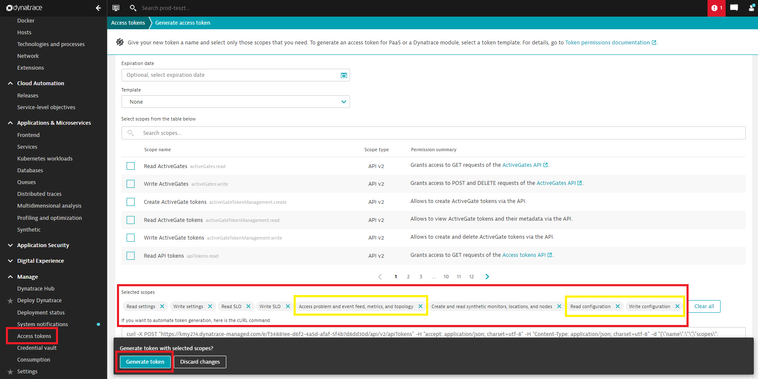Screen dimensions: 758x379
Task: Check the Create ActiveGate tokens scope
Action: [131, 202]
